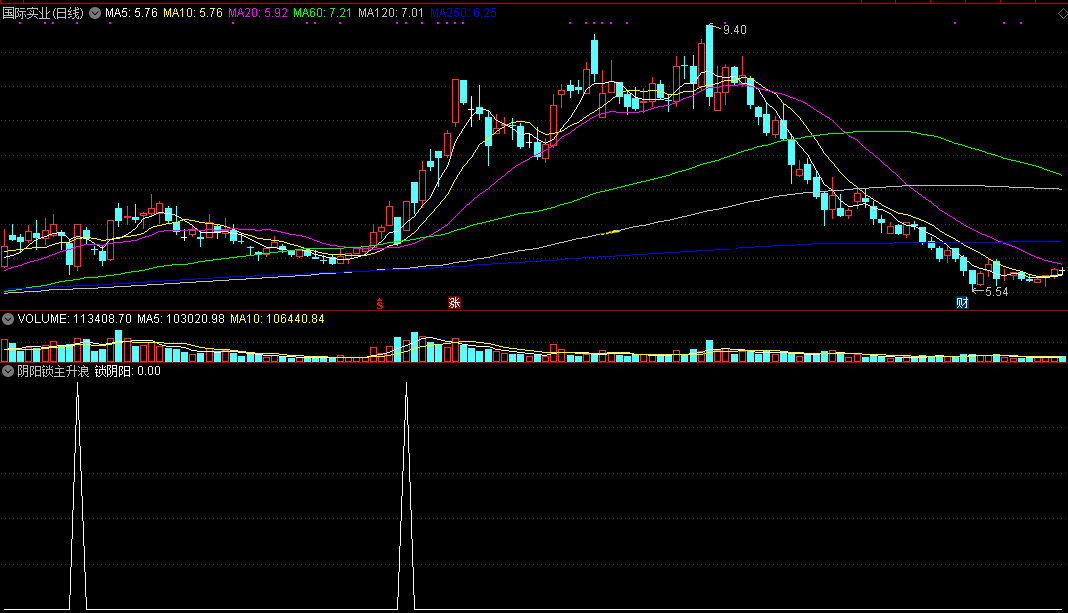
Task: Click the blue 财 marker icon
Action: 962,303
